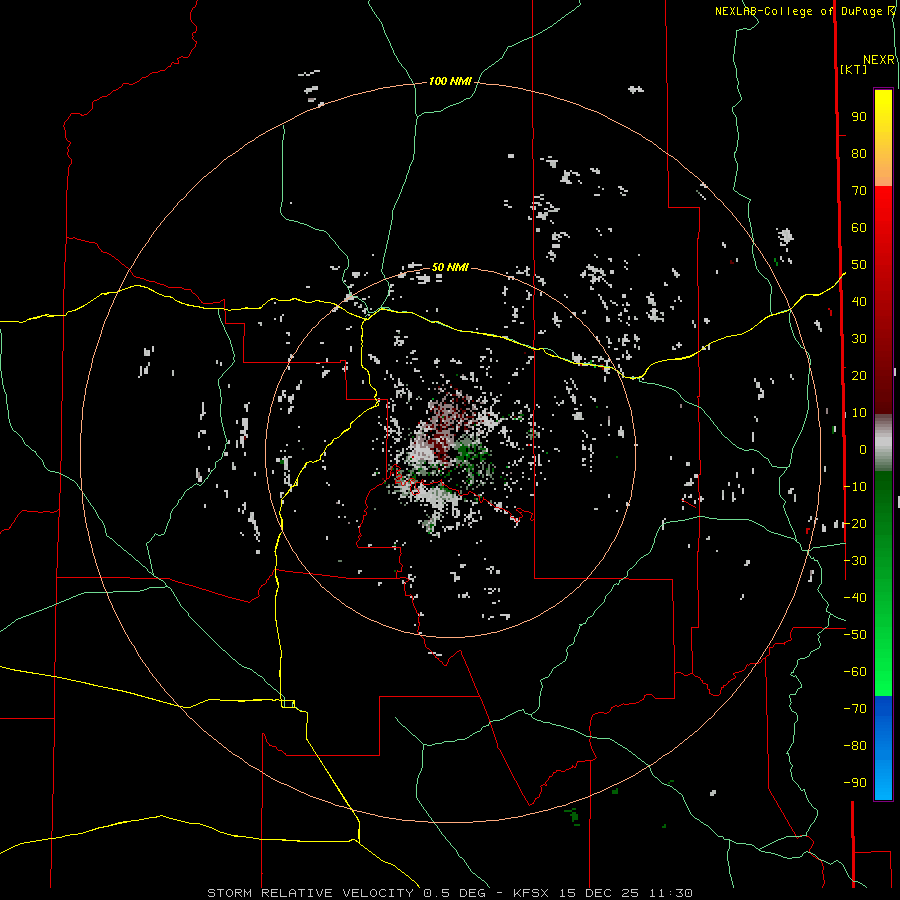This screenshot has width=900, height=900.
Task: Select the gray zero-velocity legend segment
Action: coord(883,443)
